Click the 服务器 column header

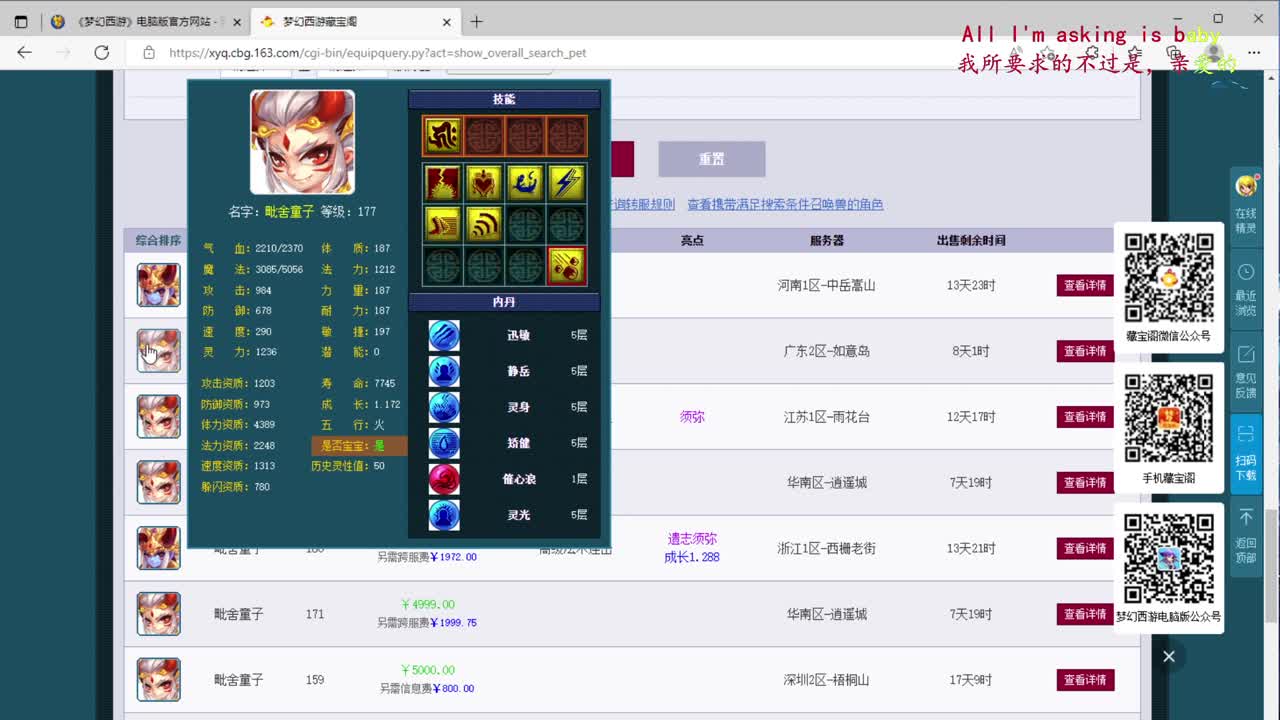pos(827,240)
